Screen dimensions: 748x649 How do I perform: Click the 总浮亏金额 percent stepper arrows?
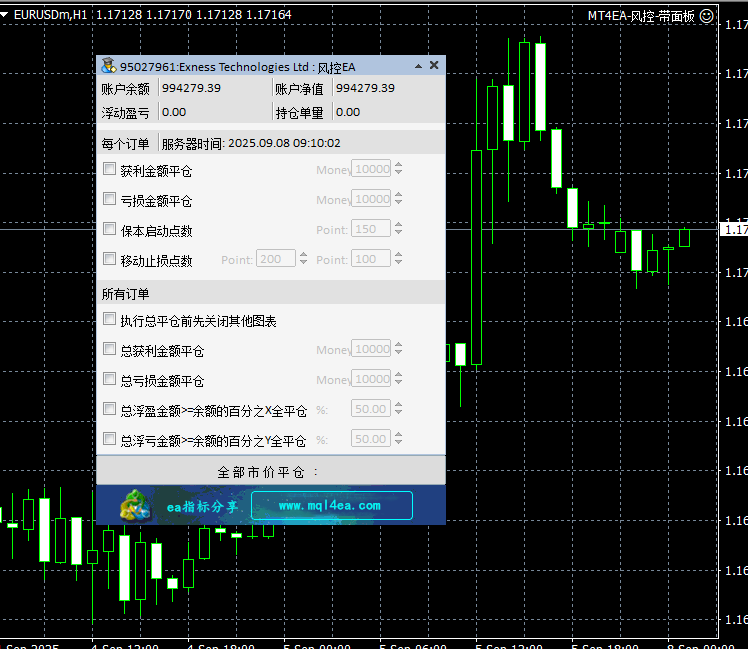[399, 439]
